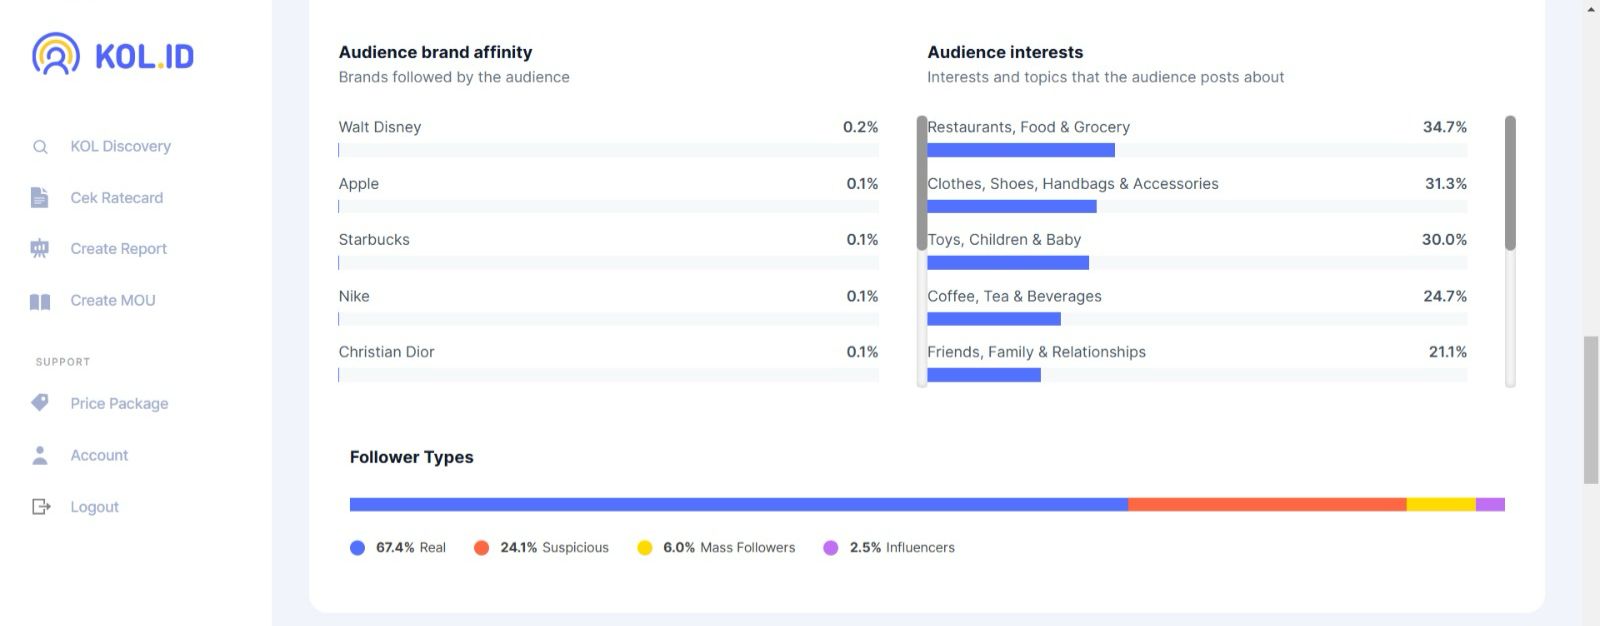Go to the Cek Ratecard page
This screenshot has width=1600, height=626.
click(116, 198)
